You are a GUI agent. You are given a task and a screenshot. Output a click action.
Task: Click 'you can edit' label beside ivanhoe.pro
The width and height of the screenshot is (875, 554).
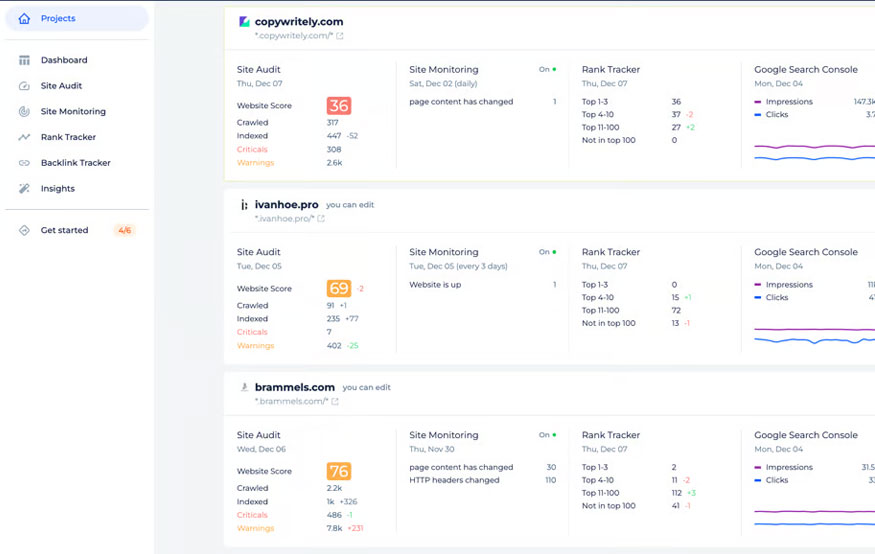click(350, 205)
